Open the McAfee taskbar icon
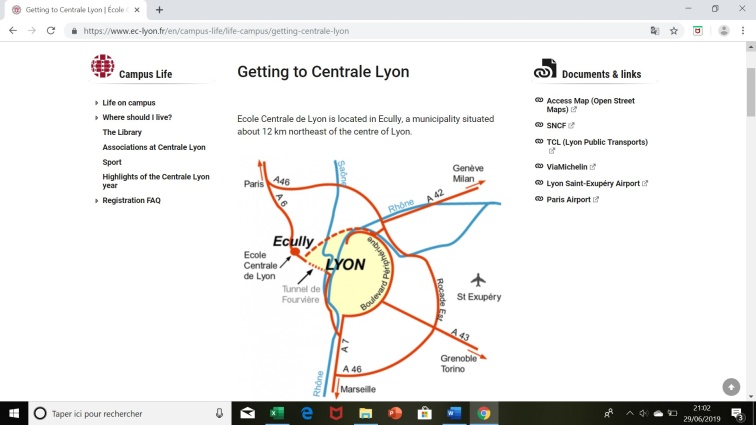 point(336,413)
